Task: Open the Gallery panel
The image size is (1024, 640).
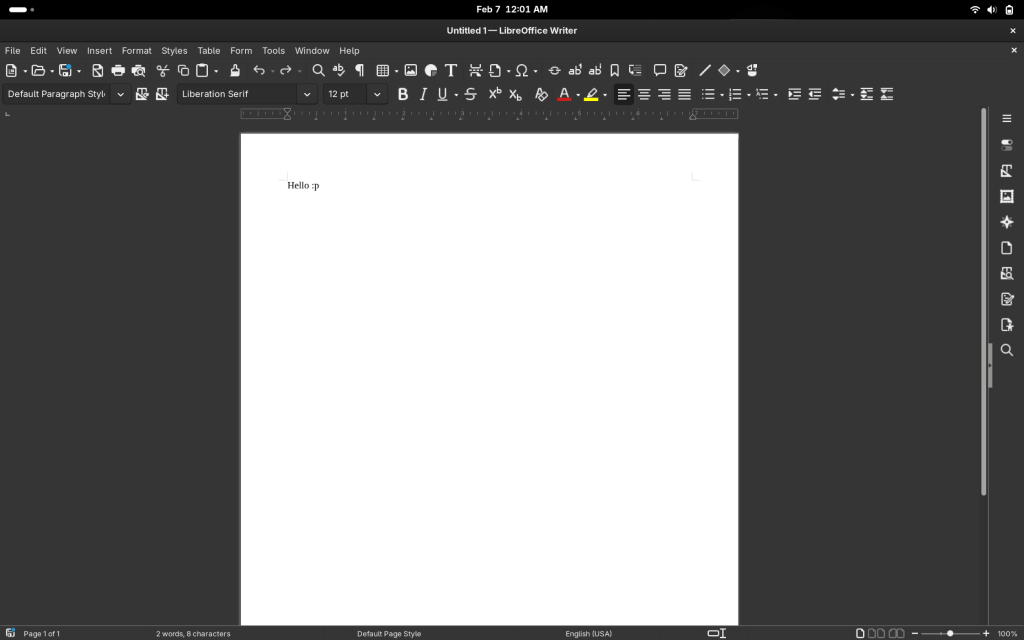Action: coord(1007,196)
